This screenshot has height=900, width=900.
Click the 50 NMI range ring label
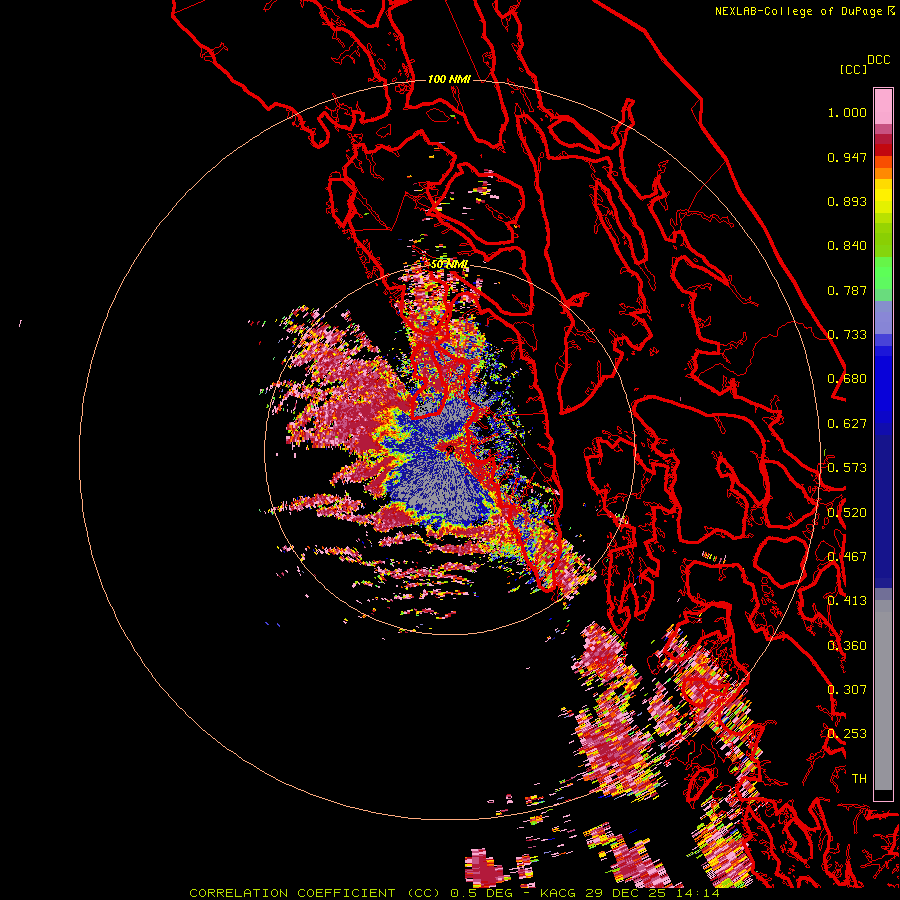449,265
